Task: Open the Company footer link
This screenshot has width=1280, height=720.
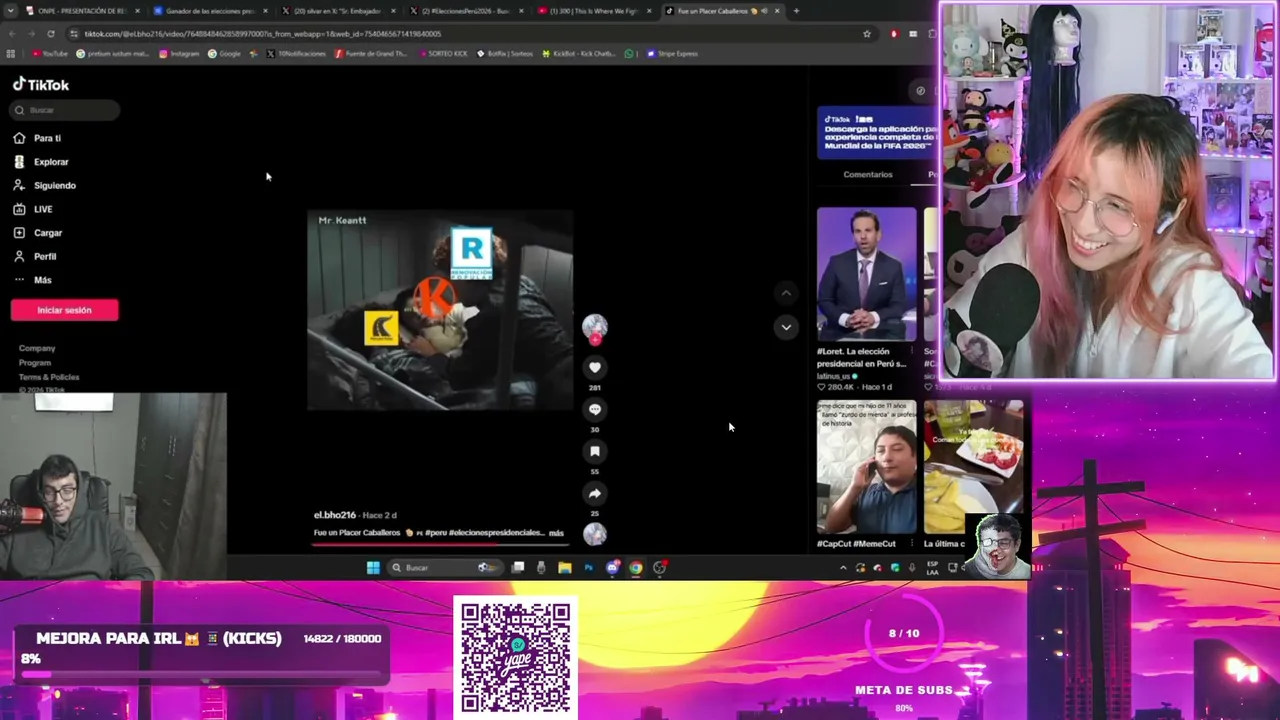Action: pos(37,348)
